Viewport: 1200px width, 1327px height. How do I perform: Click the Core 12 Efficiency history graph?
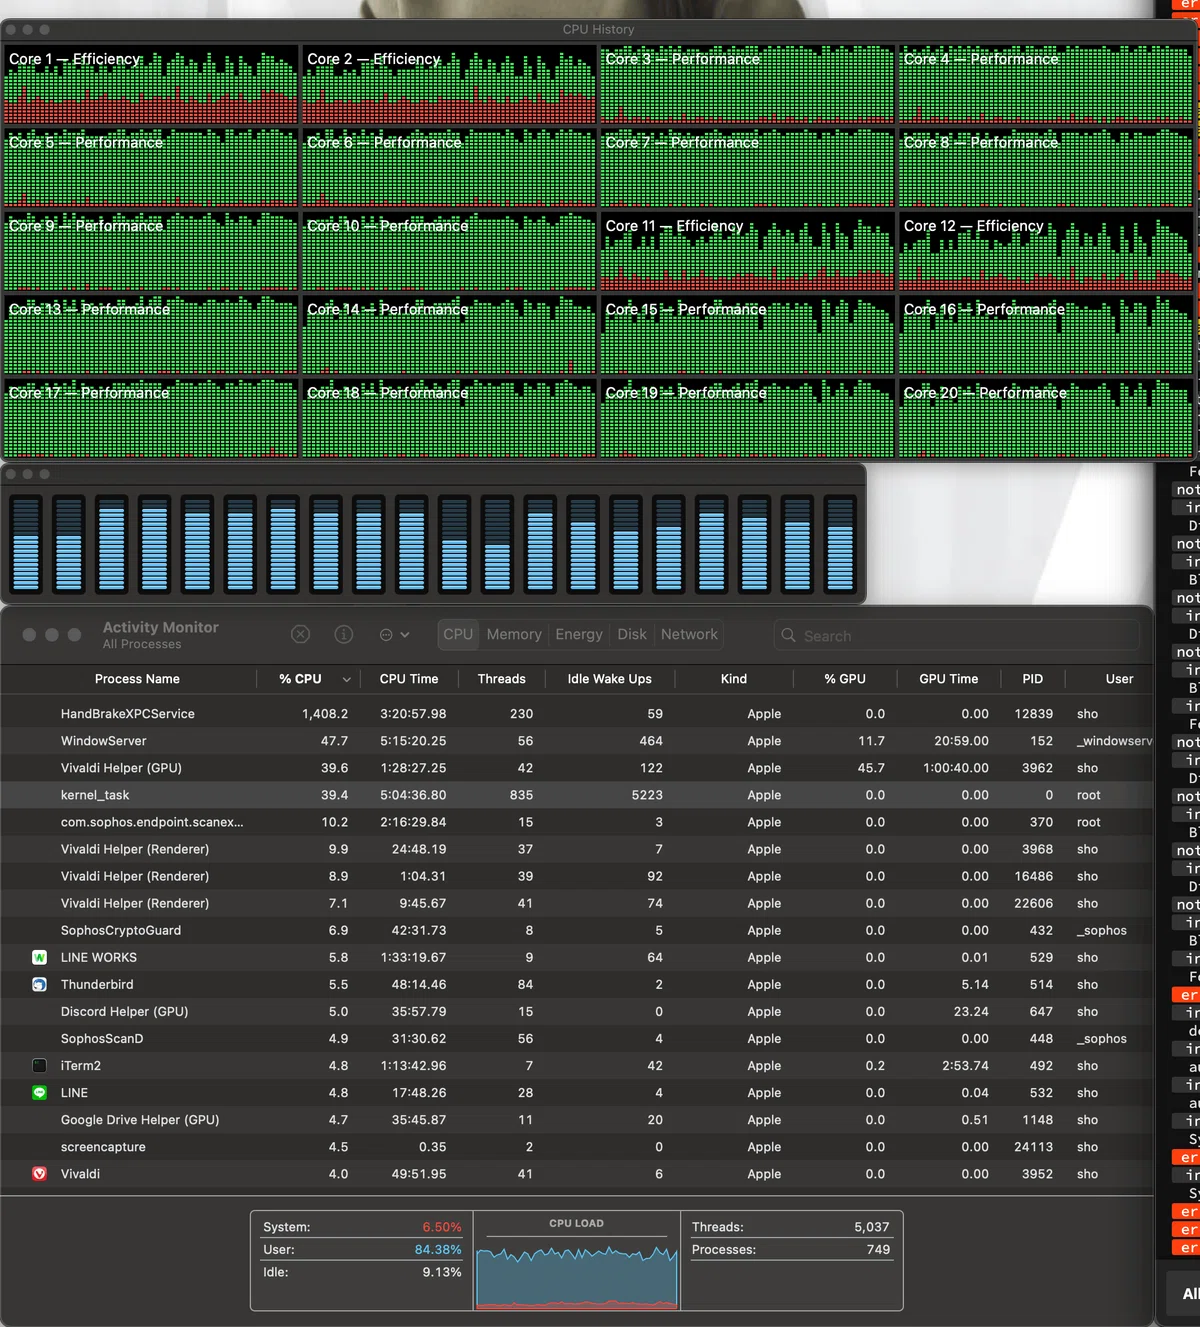[1046, 251]
